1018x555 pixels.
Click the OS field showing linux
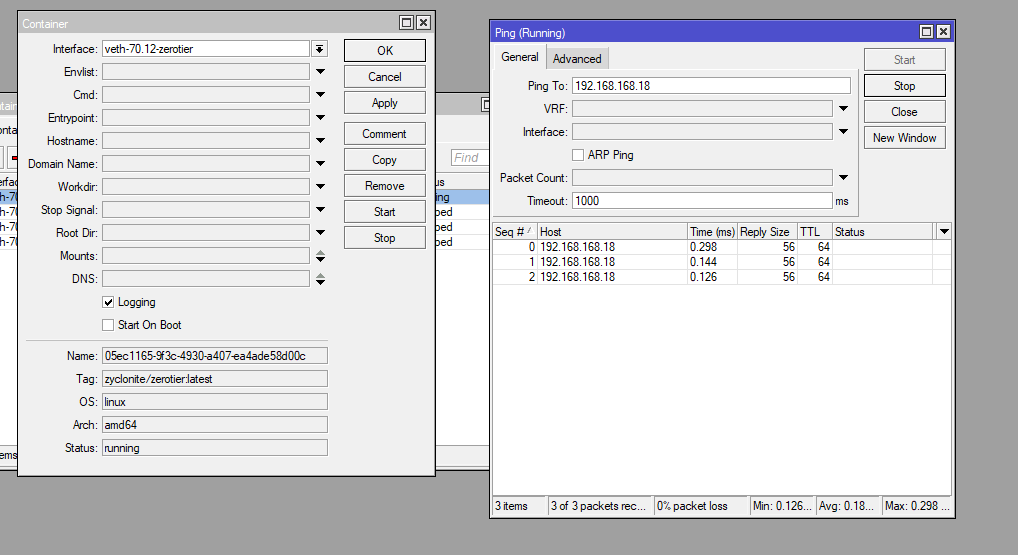point(214,402)
